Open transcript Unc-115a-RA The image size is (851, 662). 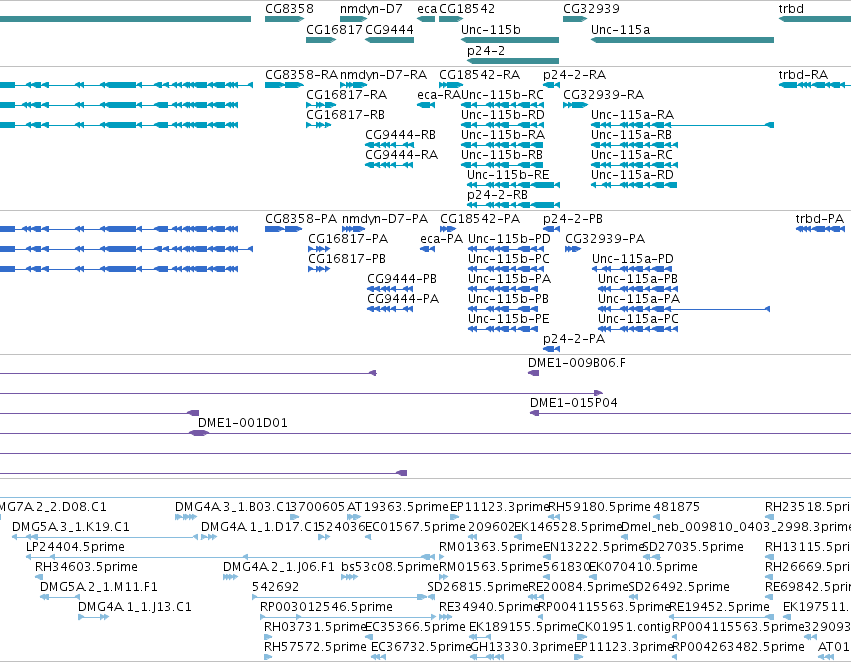[x=632, y=114]
